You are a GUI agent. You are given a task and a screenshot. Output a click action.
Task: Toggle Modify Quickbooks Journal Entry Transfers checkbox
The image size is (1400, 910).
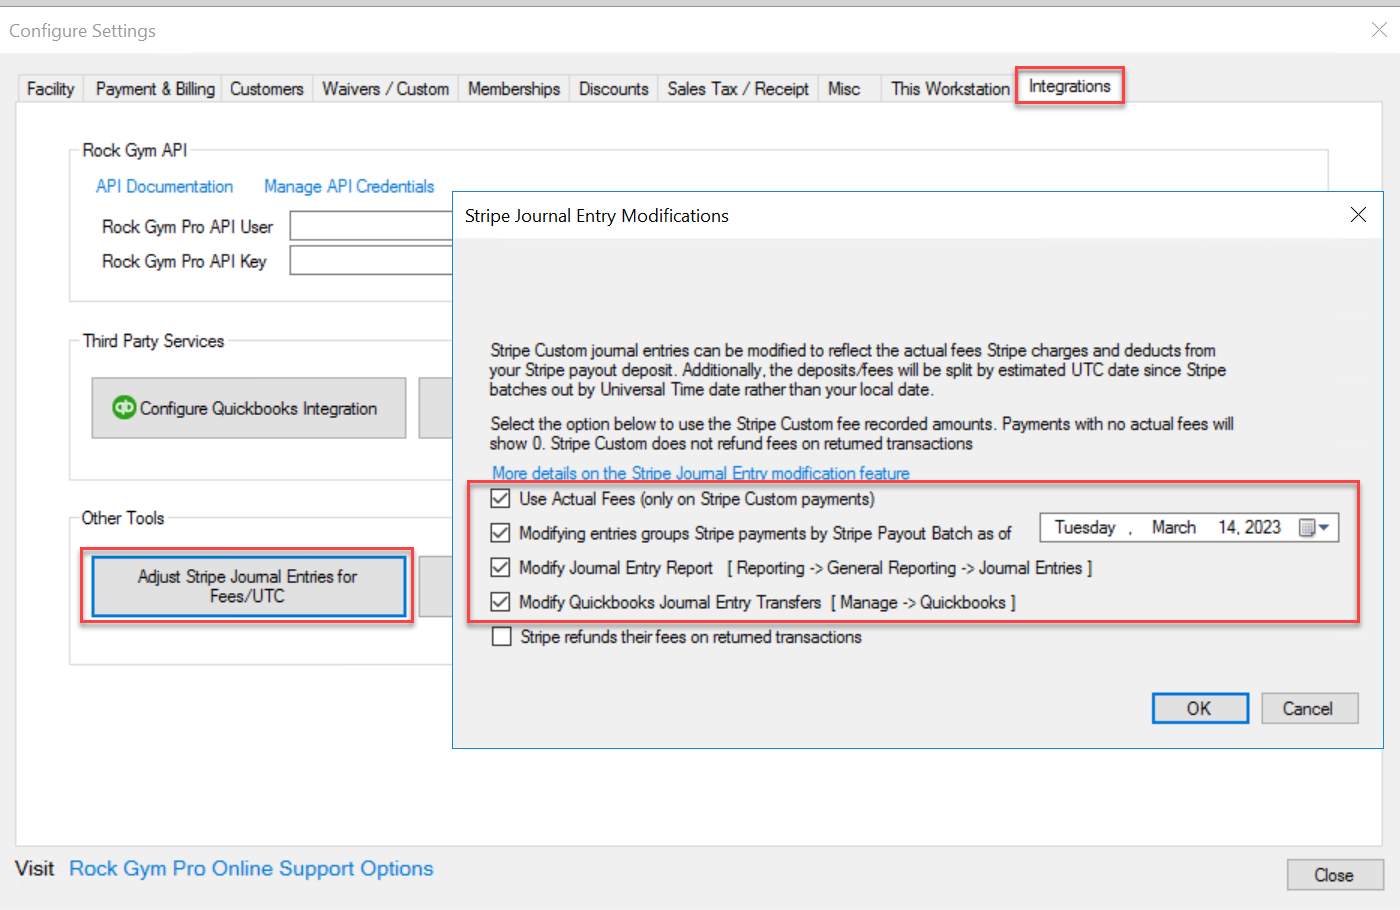point(501,602)
